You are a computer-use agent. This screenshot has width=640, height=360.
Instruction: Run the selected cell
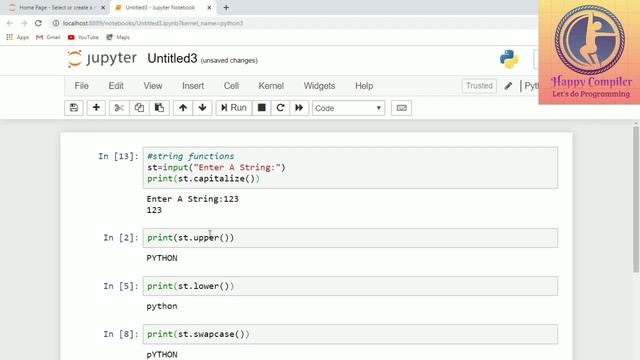click(x=234, y=108)
